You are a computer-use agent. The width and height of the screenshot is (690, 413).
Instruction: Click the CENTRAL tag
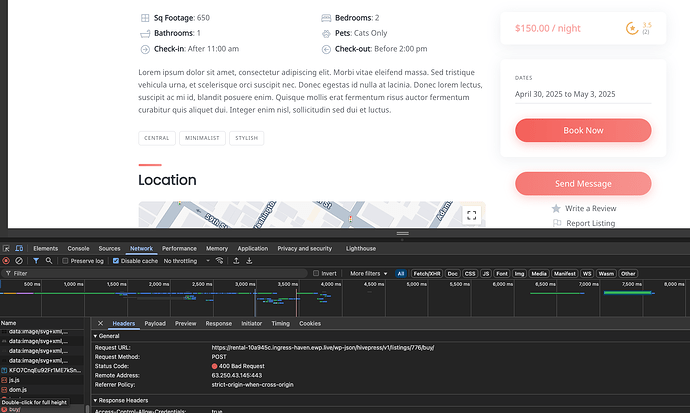(157, 138)
